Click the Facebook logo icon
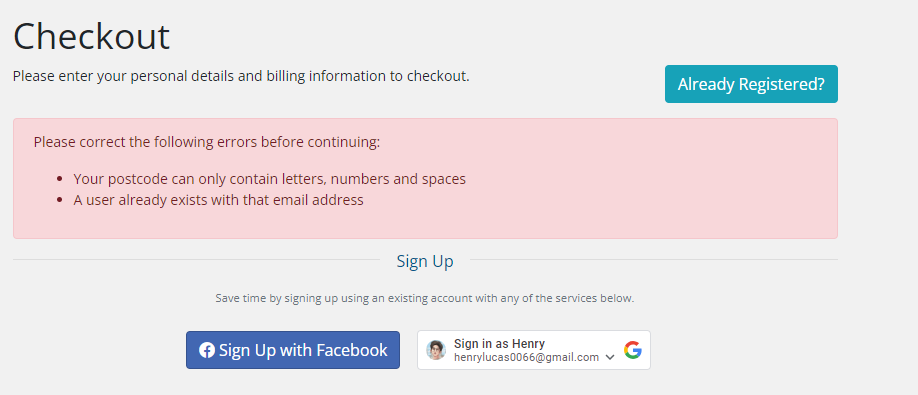This screenshot has height=395, width=918. pos(207,350)
